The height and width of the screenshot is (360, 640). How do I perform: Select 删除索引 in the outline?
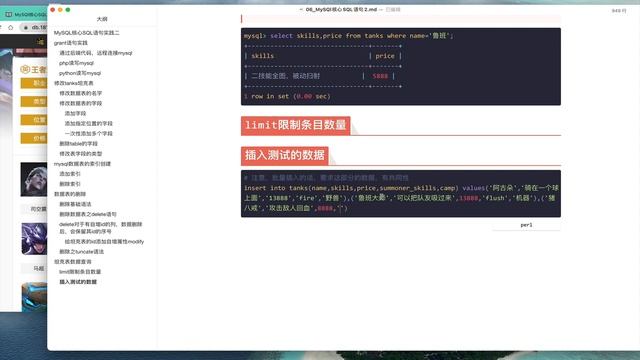(x=70, y=184)
